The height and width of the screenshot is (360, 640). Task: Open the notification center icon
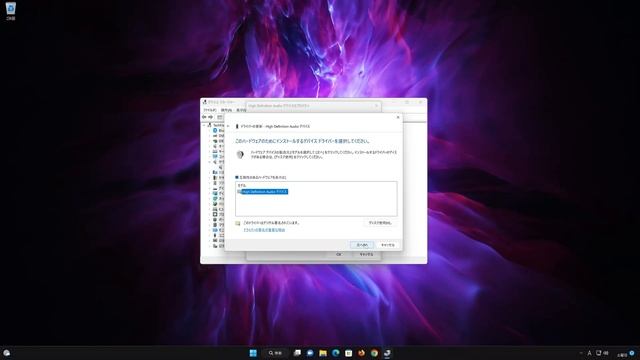(632, 353)
